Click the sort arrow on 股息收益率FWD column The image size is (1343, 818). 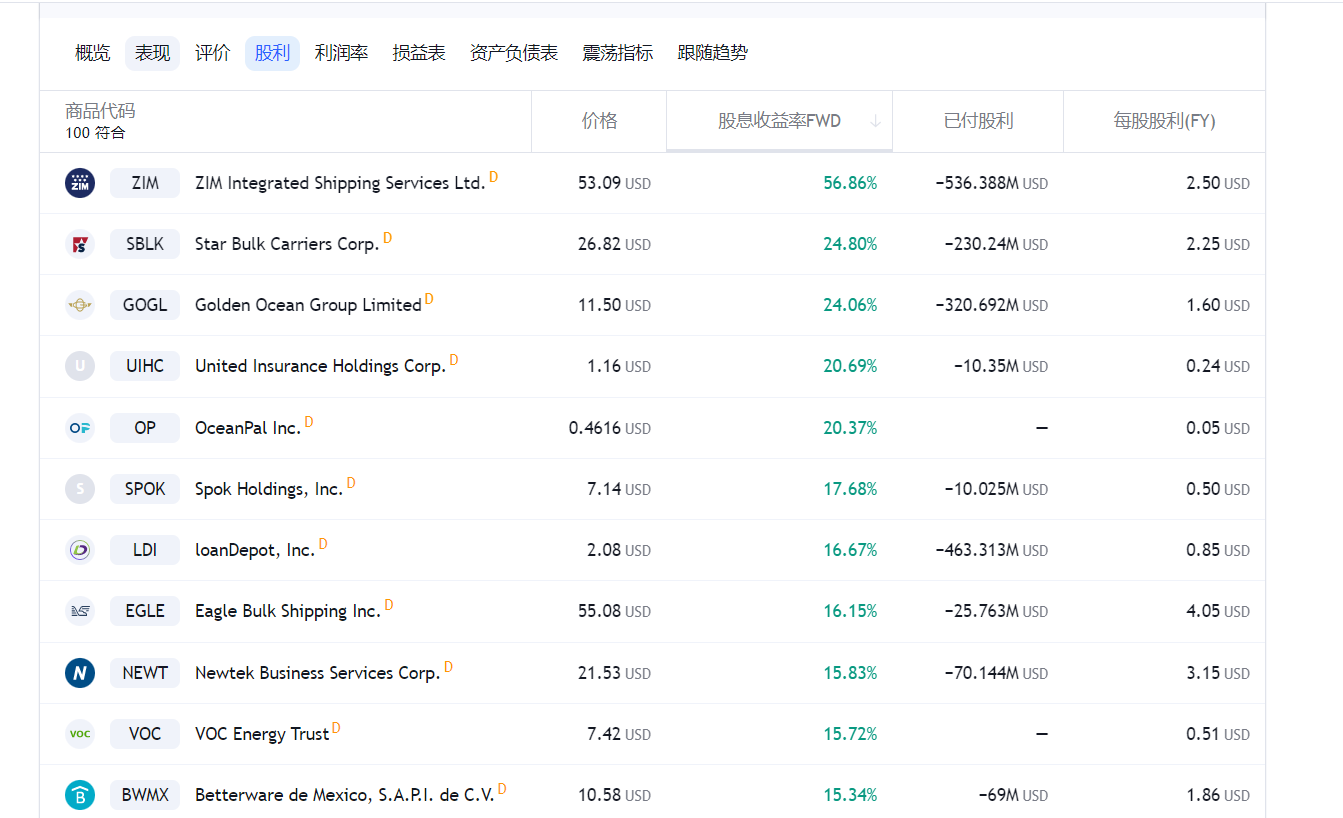[875, 120]
